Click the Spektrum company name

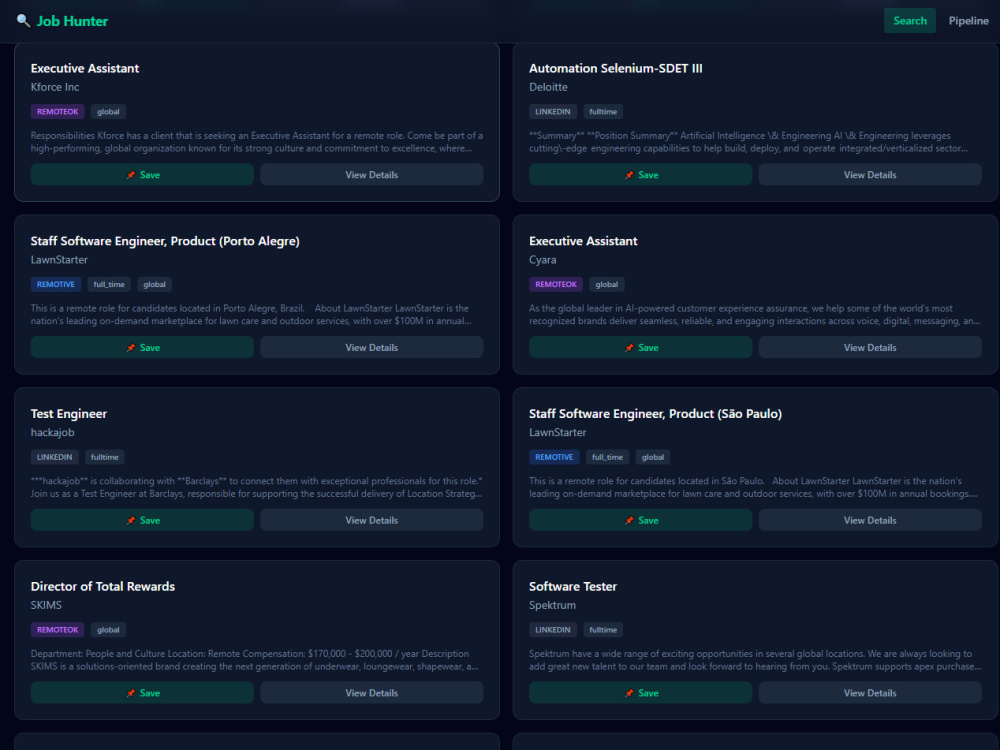[552, 605]
